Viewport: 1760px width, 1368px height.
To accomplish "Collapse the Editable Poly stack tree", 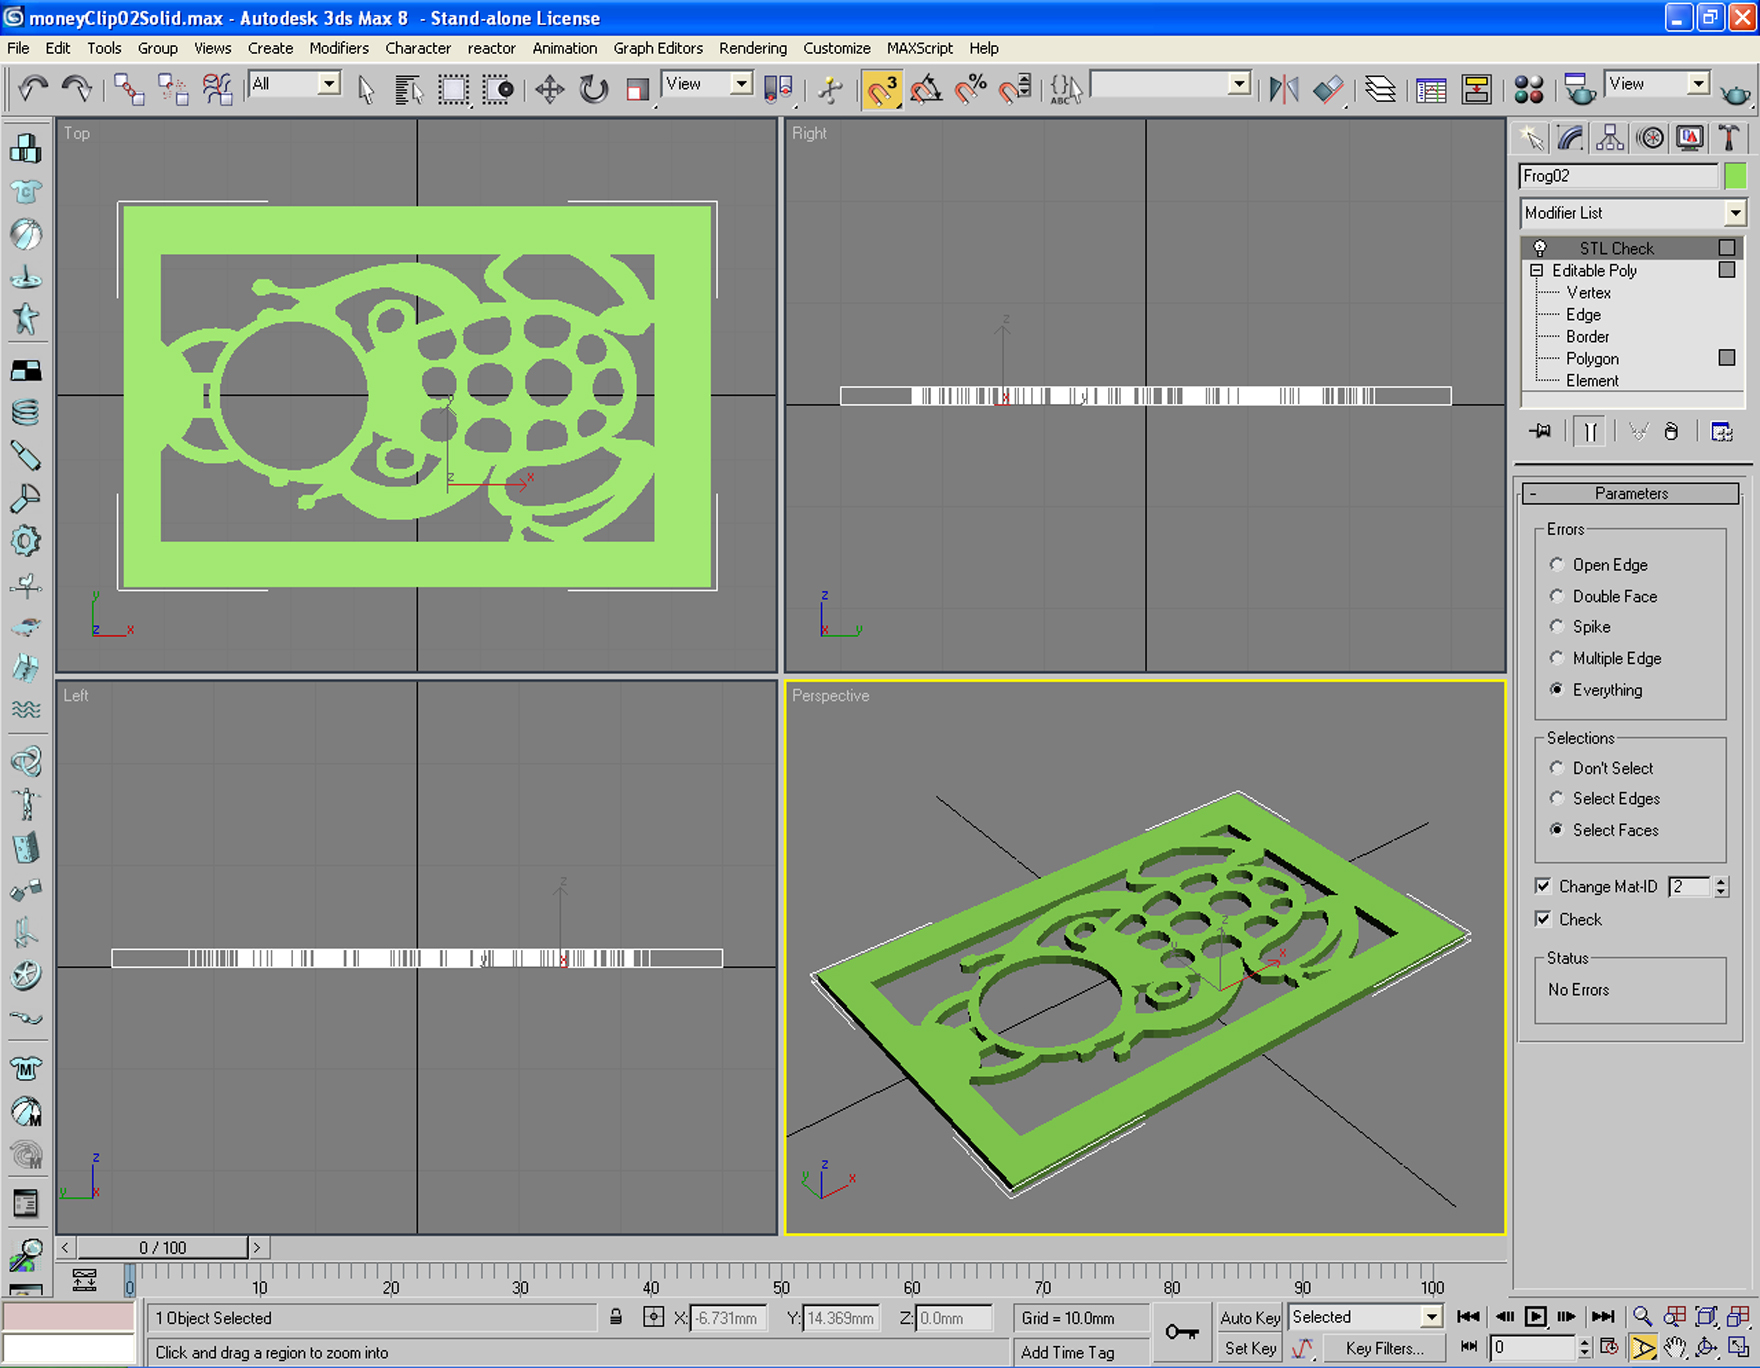I will pyautogui.click(x=1537, y=270).
